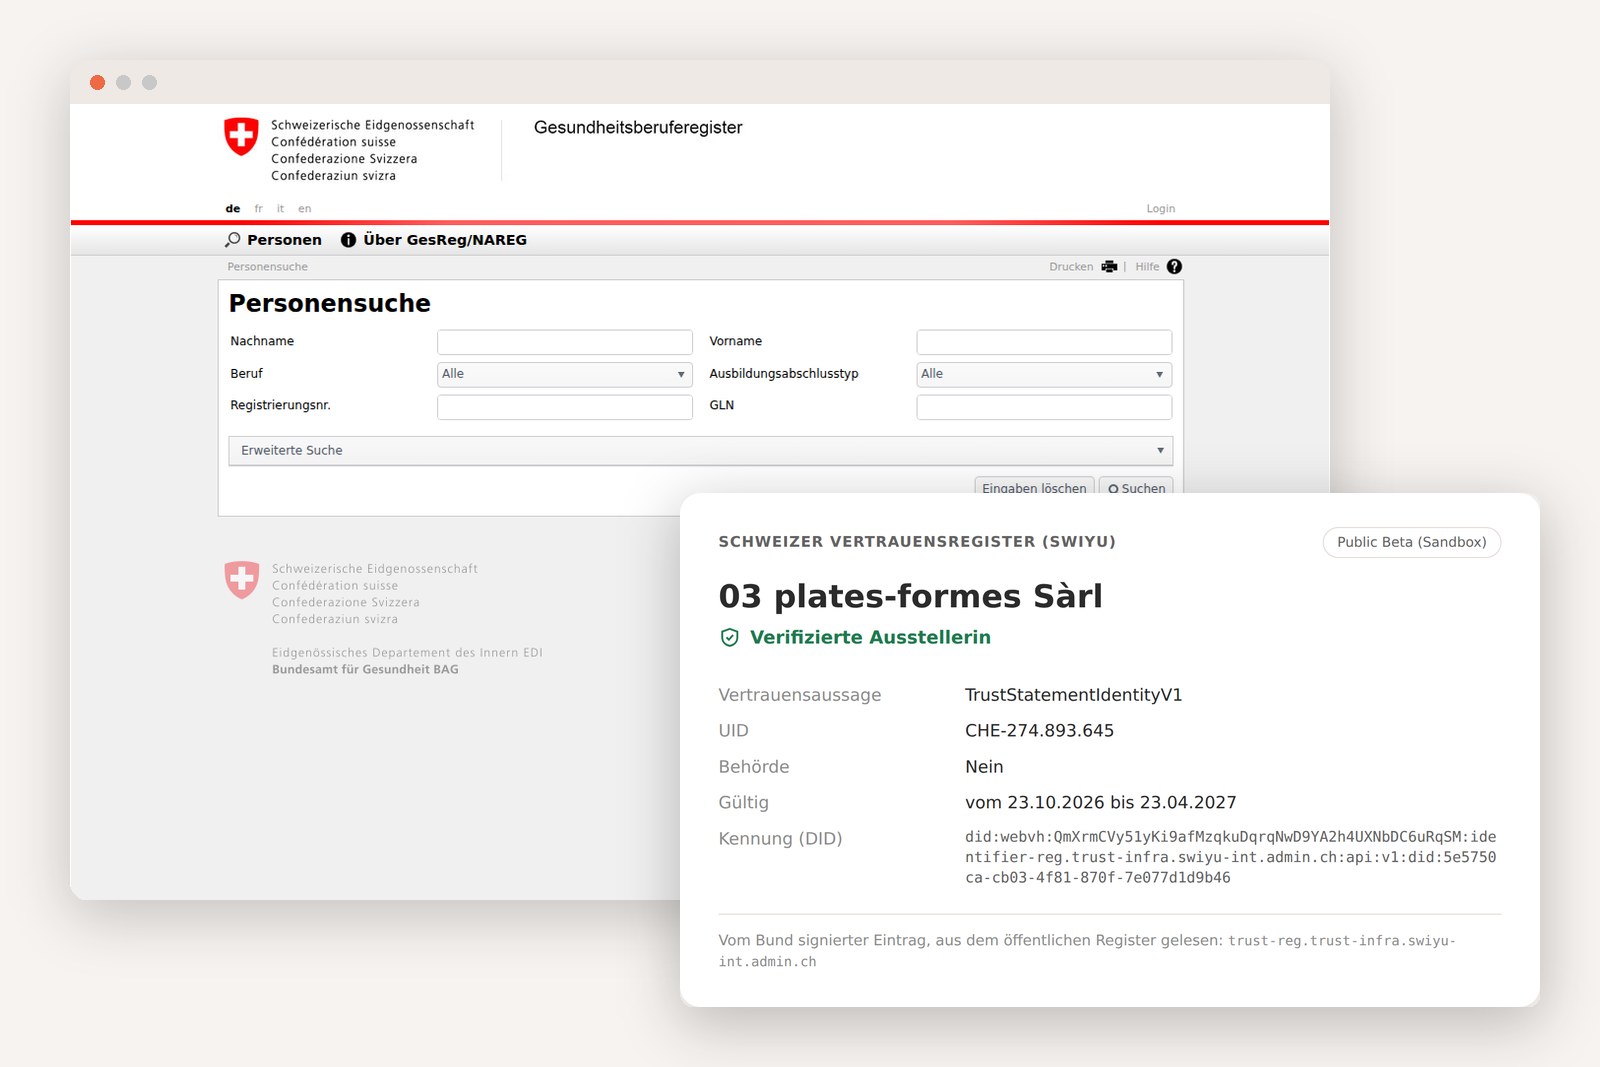
Task: Click the Hilfe link
Action: [x=1147, y=267]
